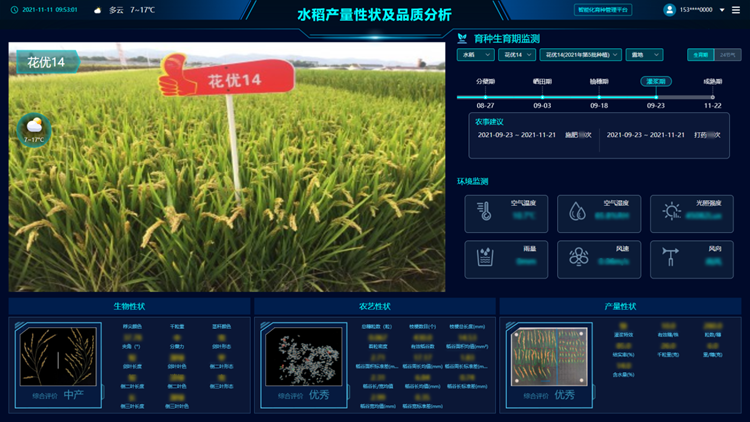Click the air temperature thermometer icon

pos(485,212)
